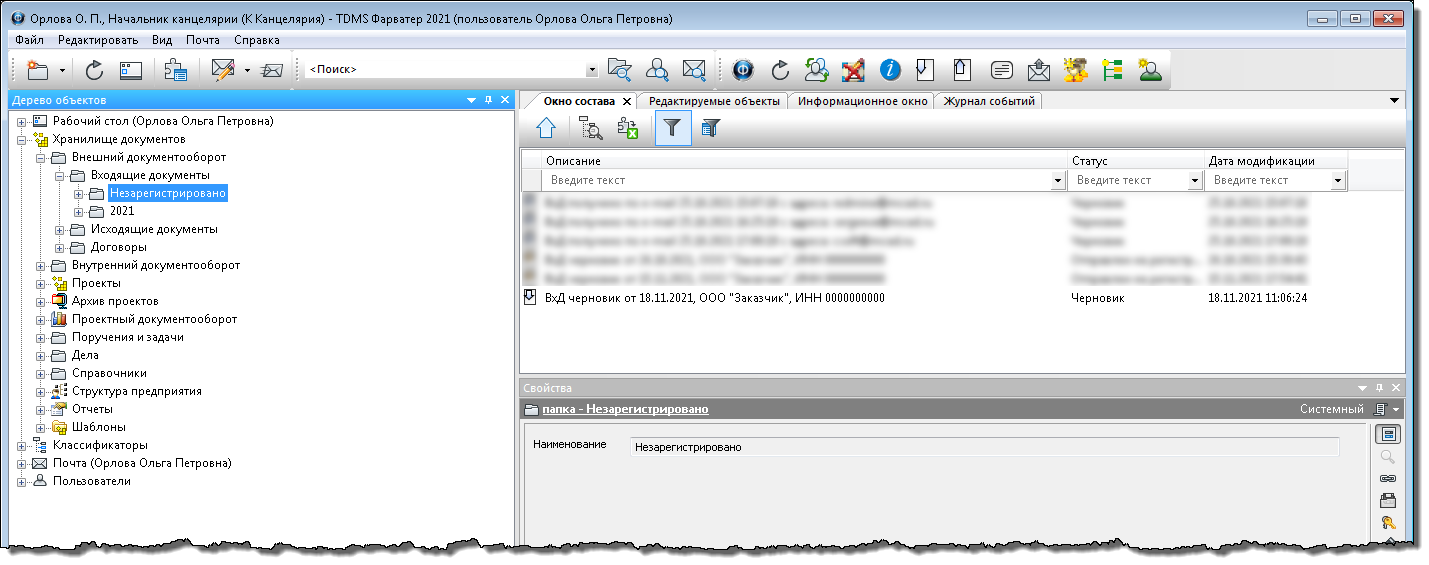The image size is (1429, 565).
Task: Pin the Дерево объектов panel
Action: [488, 100]
